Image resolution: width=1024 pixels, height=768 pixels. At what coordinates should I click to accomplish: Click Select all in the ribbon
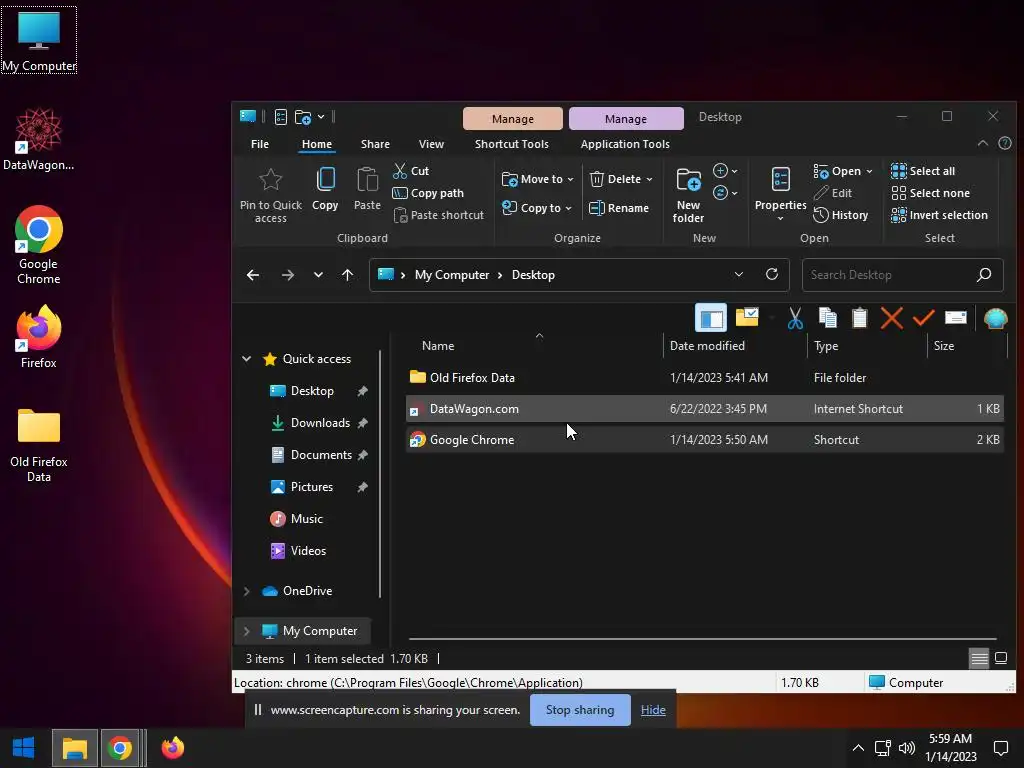click(x=923, y=171)
